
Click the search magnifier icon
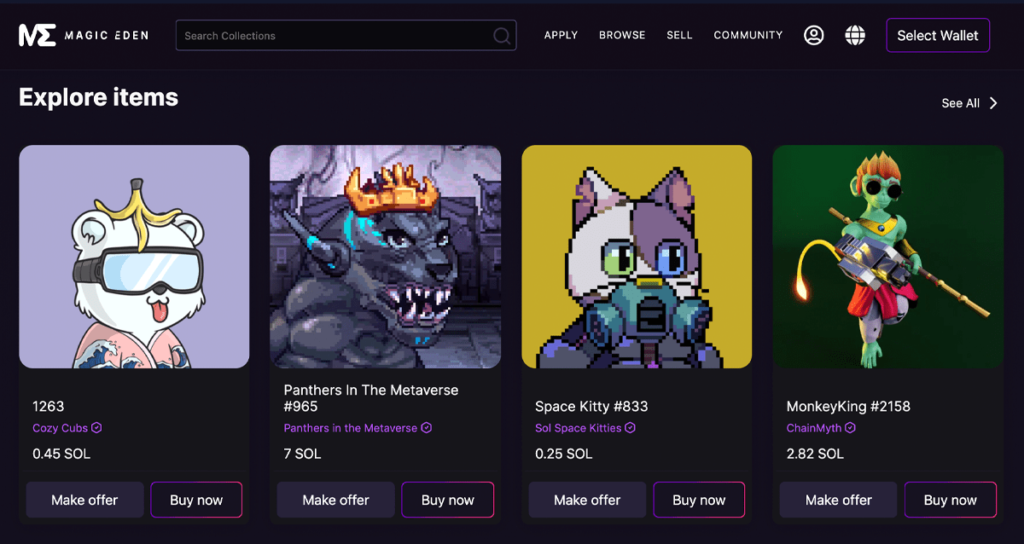pyautogui.click(x=501, y=36)
